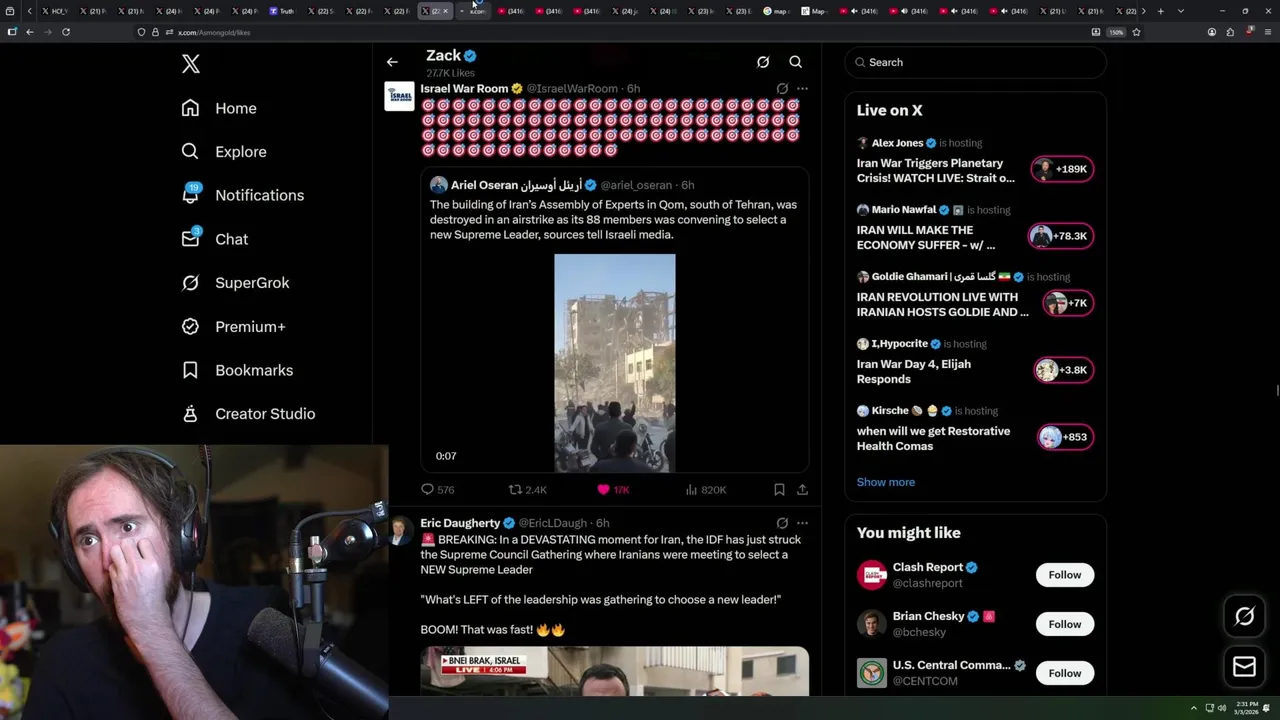Go back with the profile back arrow
The image size is (1280, 720).
392,62
